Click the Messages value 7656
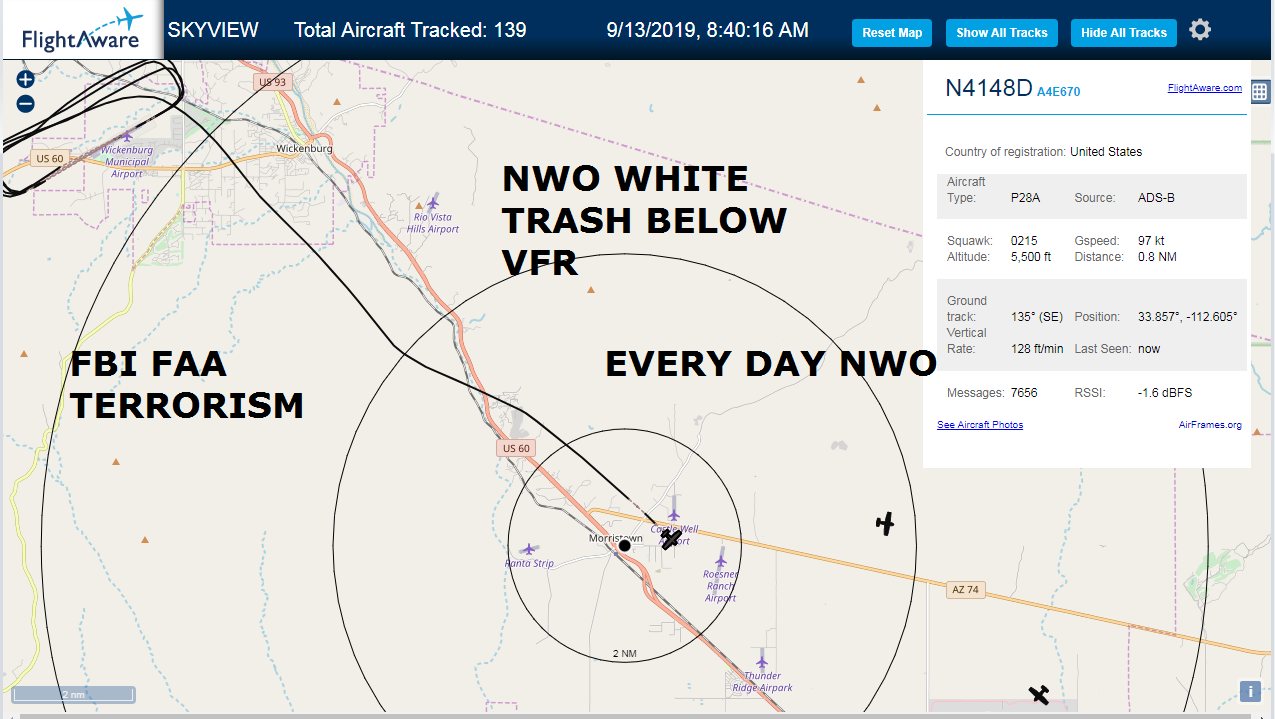Viewport: 1275px width, 719px height. coord(1024,393)
